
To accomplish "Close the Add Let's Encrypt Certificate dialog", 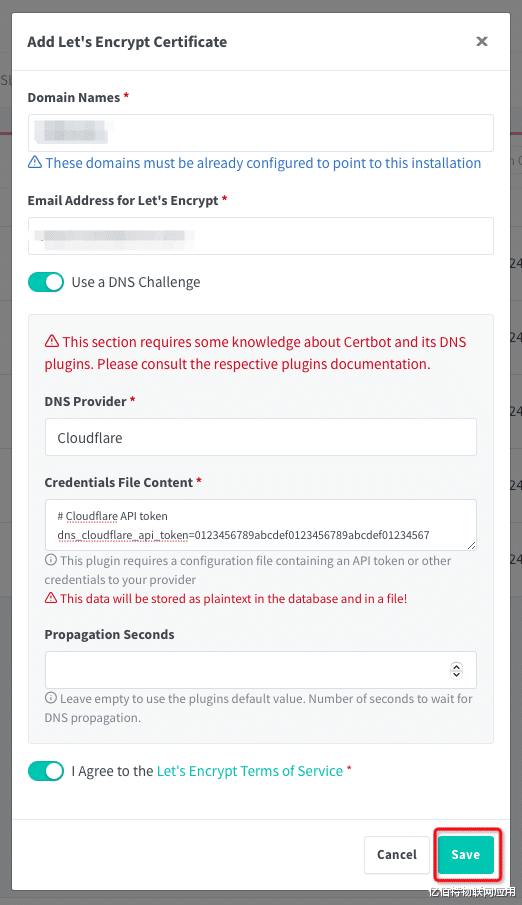I will pos(482,42).
